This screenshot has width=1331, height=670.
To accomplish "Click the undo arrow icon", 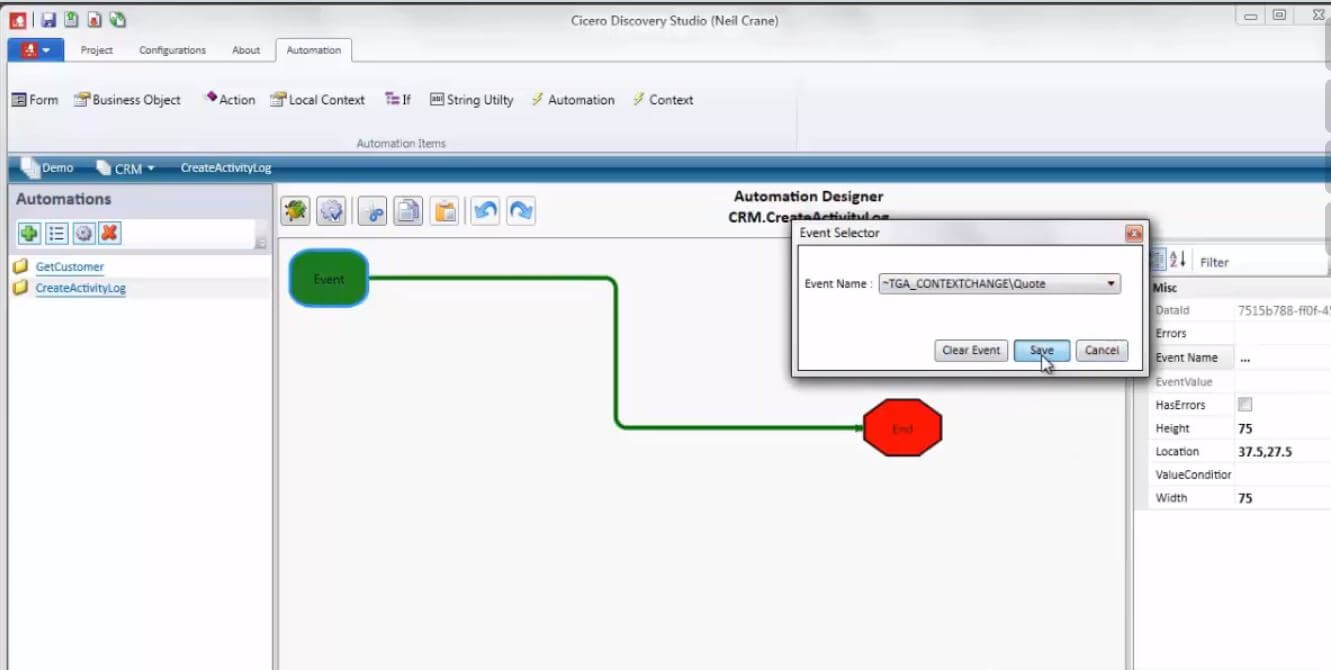I will (485, 211).
